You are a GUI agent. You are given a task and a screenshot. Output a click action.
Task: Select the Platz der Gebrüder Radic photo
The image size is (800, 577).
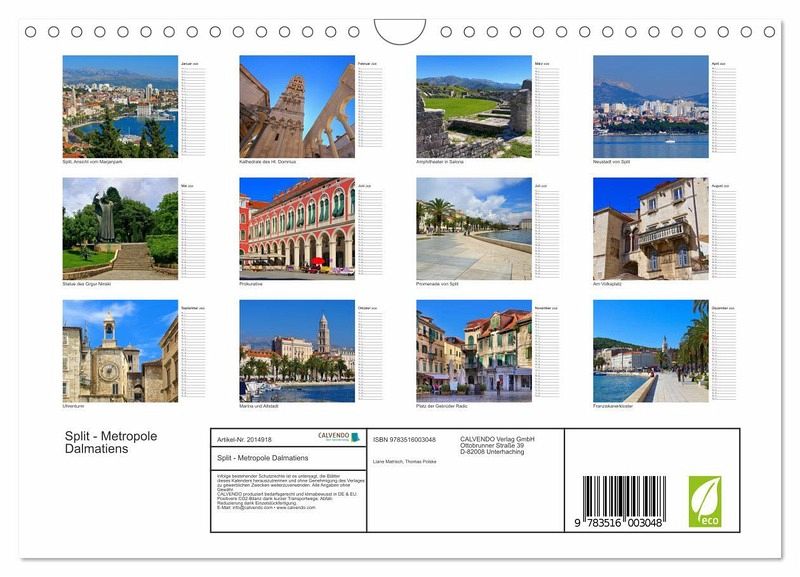click(x=473, y=351)
